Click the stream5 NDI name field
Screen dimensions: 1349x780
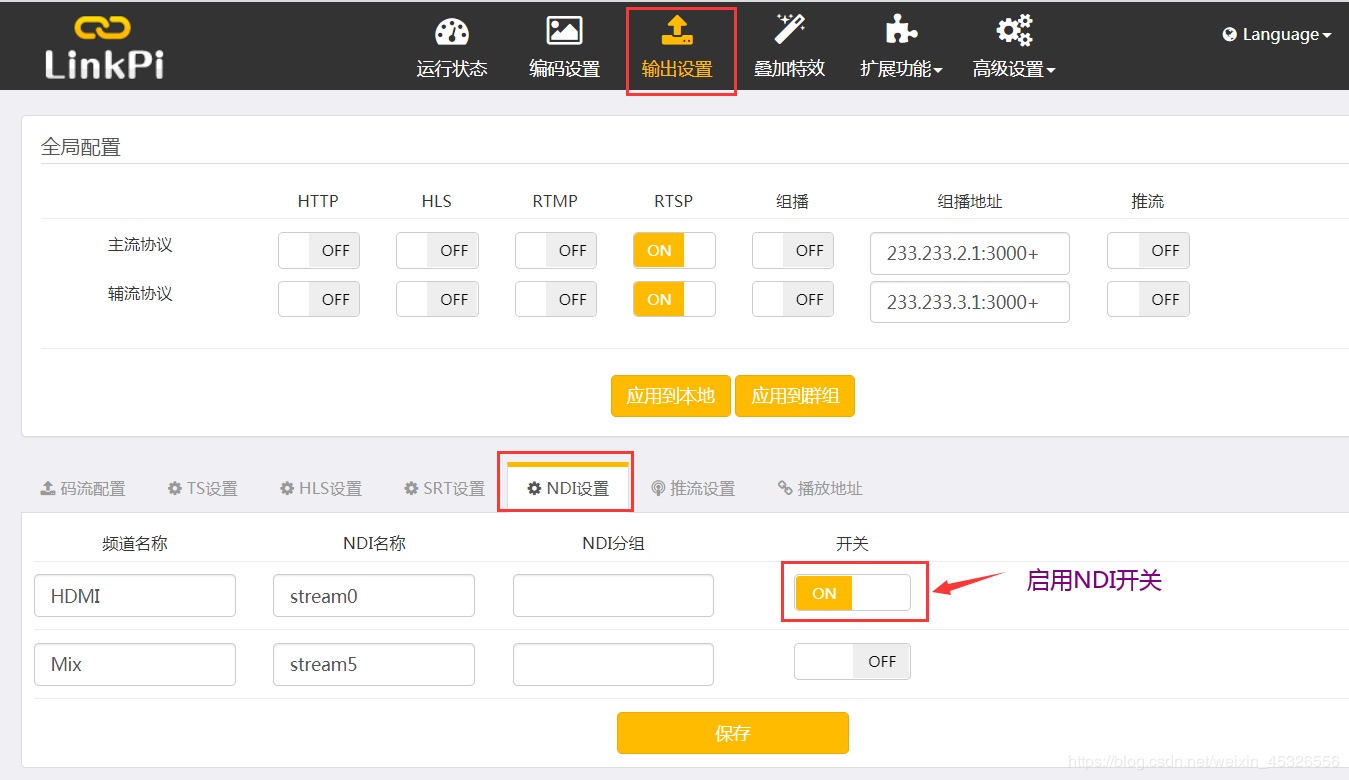374,664
